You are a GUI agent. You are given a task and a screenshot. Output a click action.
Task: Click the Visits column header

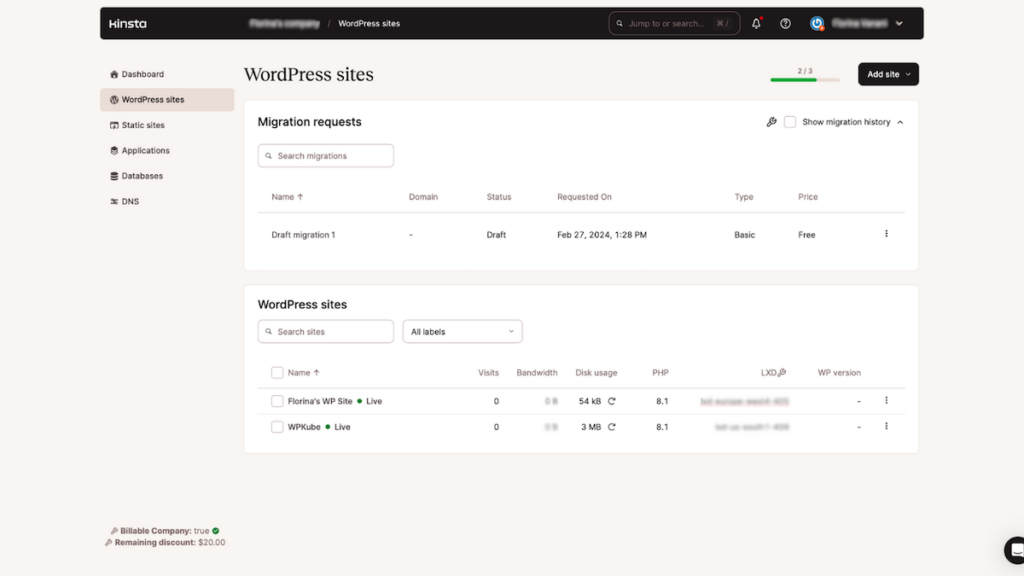488,373
